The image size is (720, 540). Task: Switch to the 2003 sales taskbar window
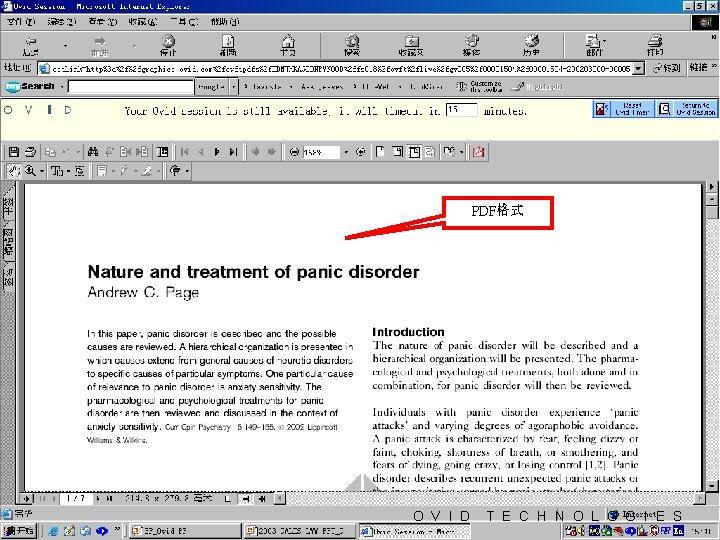300,531
